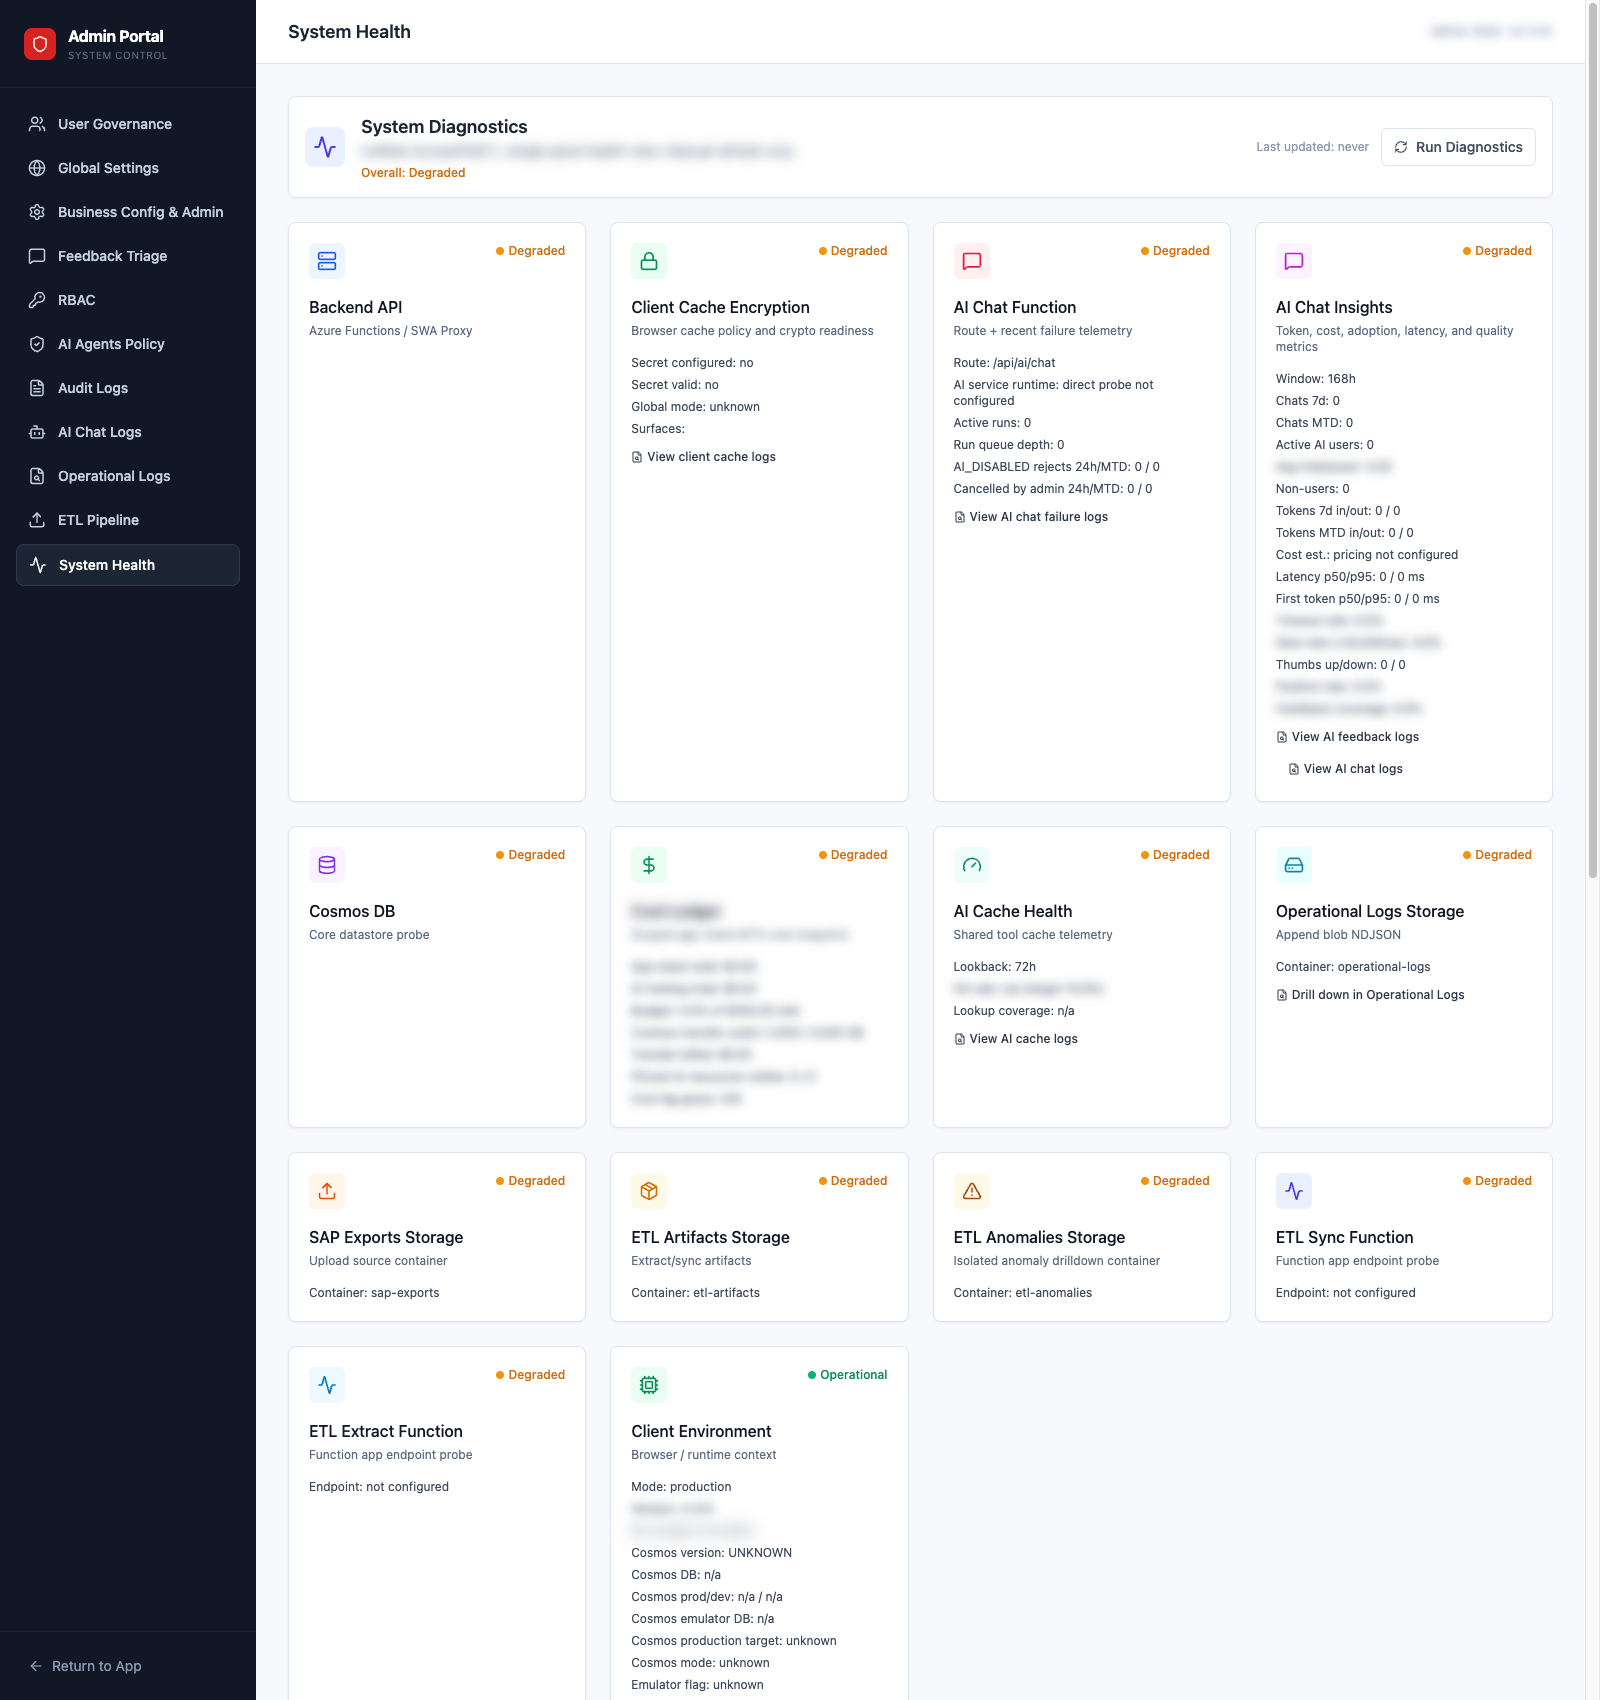Go to Business Config & Admin
This screenshot has width=1600, height=1700.
[128, 212]
